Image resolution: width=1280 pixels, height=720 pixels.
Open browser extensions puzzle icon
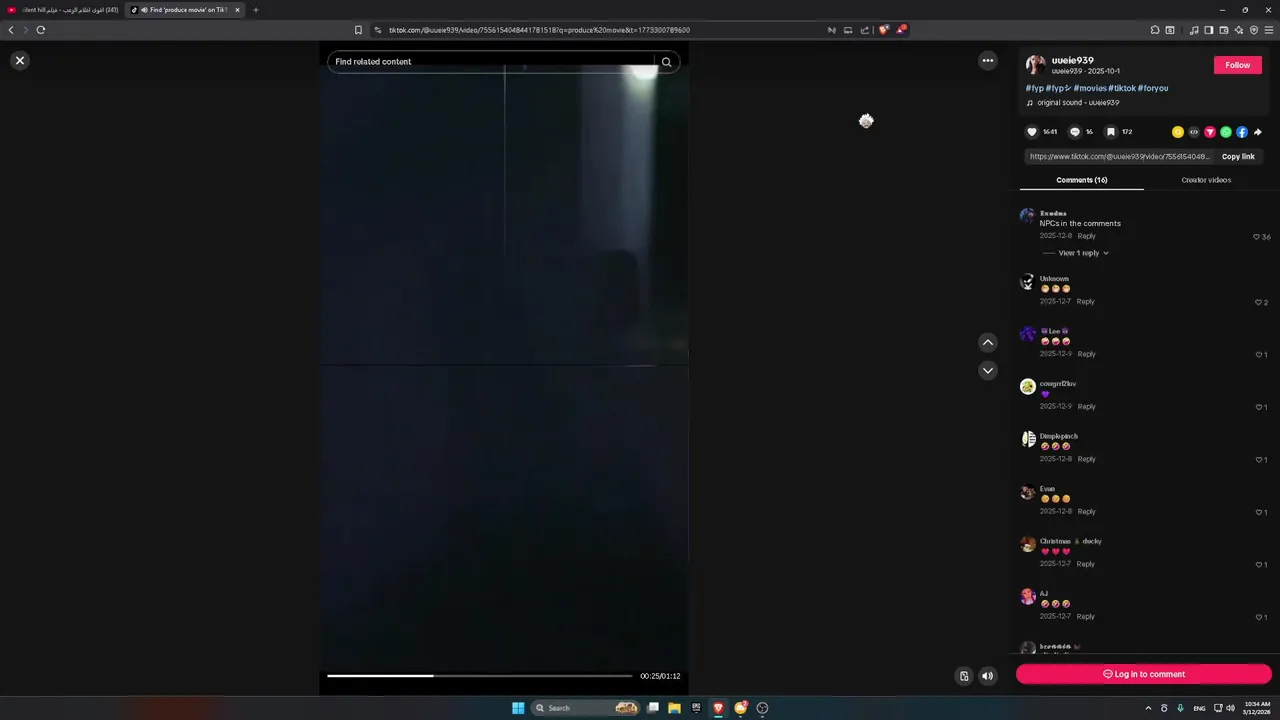(1155, 30)
